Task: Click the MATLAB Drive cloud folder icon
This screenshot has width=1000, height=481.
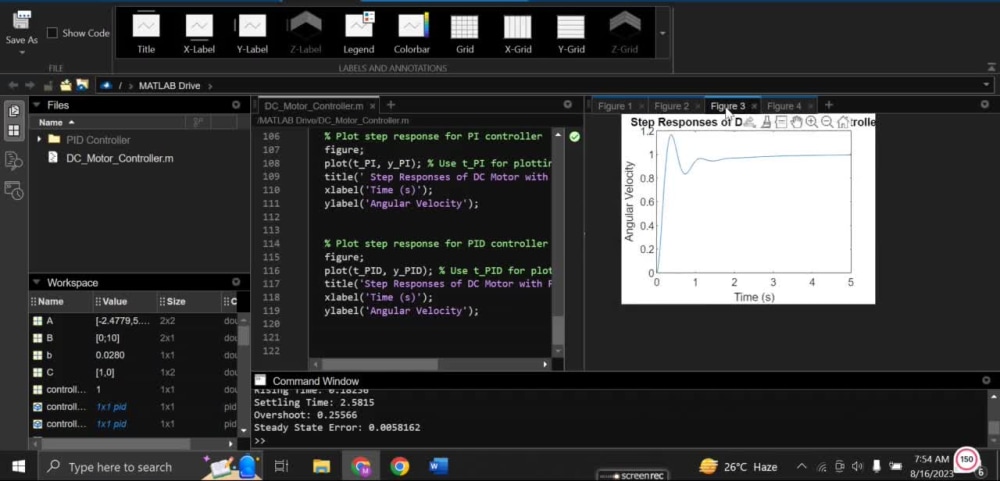Action: click(x=82, y=84)
